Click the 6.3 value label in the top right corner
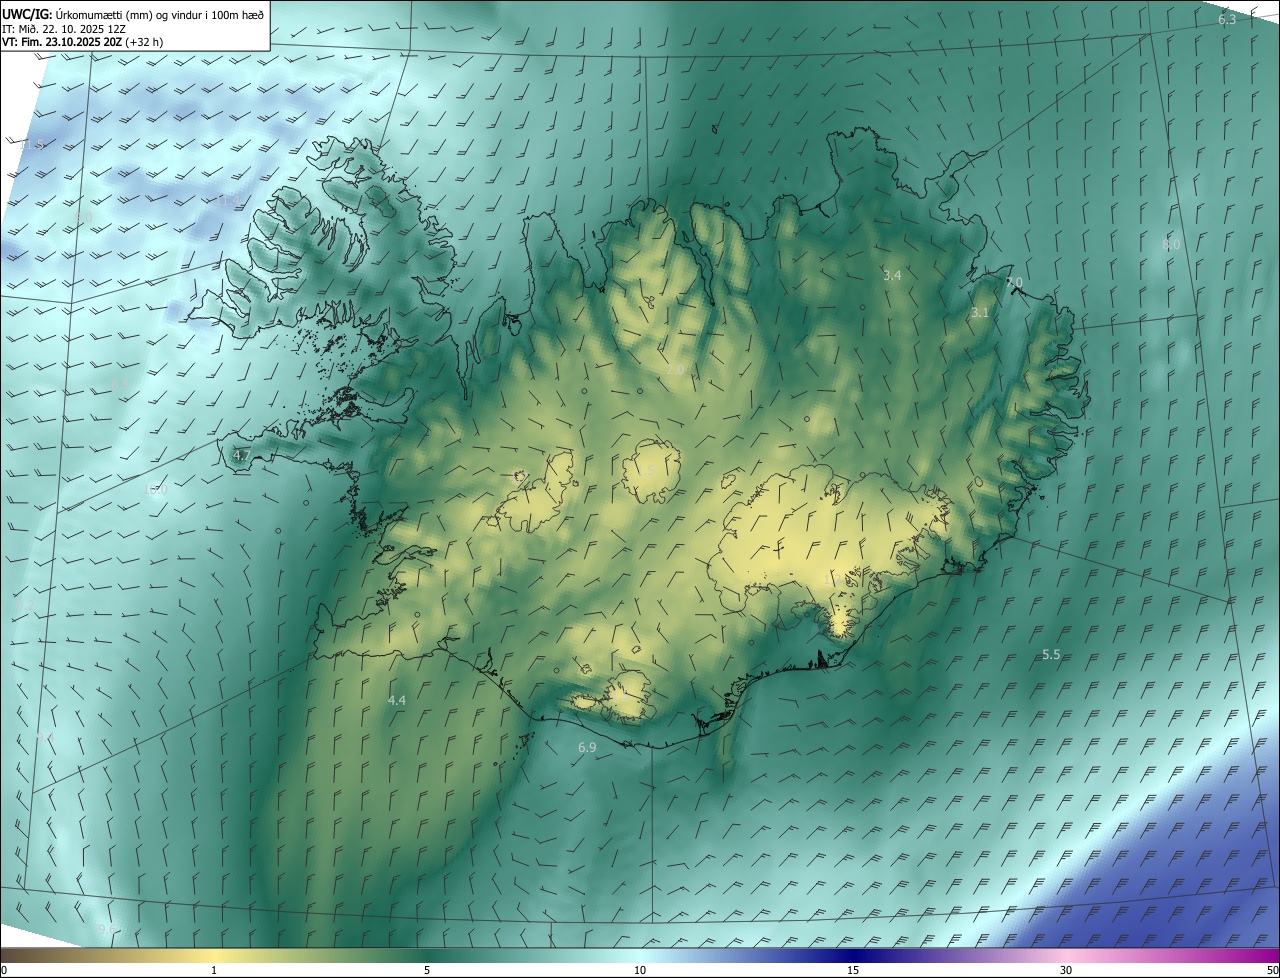The height and width of the screenshot is (978, 1280). [1227, 20]
